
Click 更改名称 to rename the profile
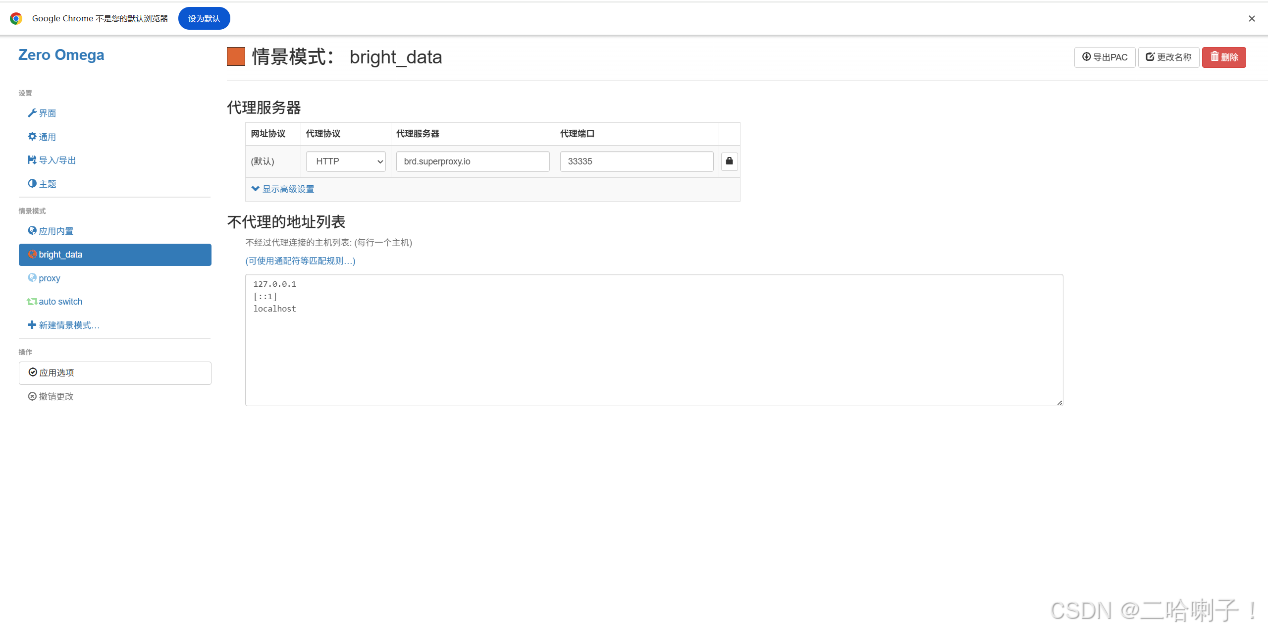click(x=1168, y=57)
